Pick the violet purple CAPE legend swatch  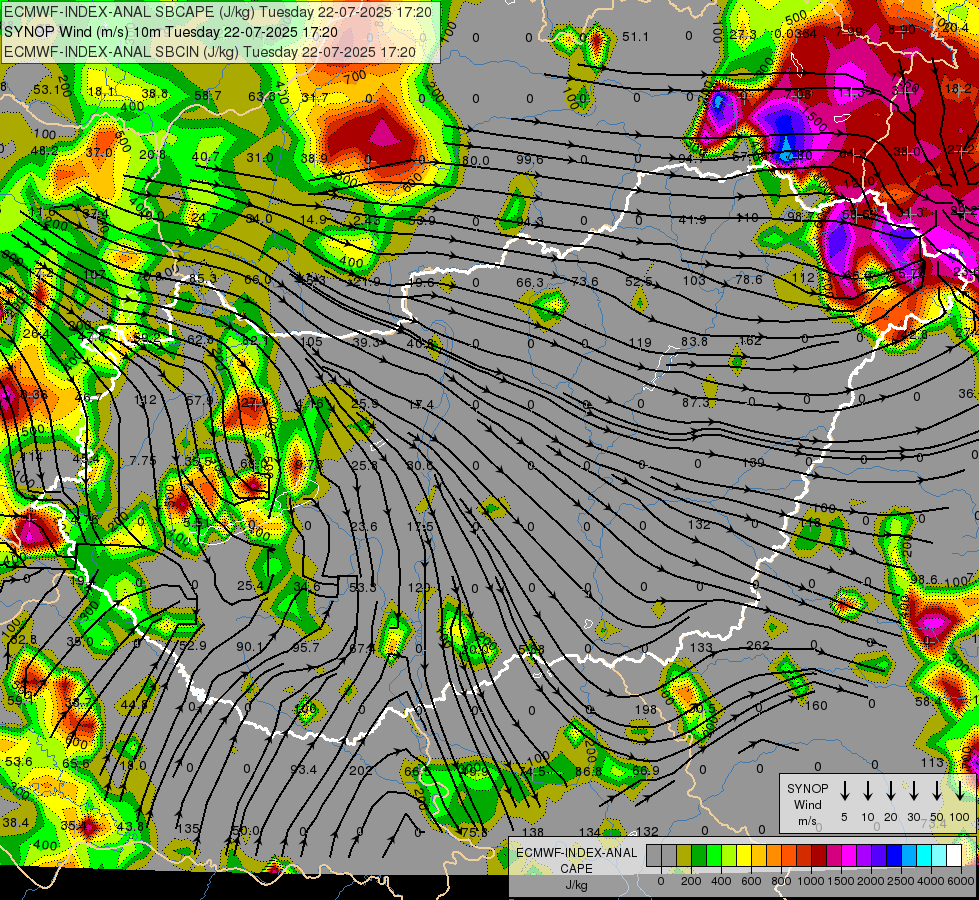pyautogui.click(x=864, y=855)
